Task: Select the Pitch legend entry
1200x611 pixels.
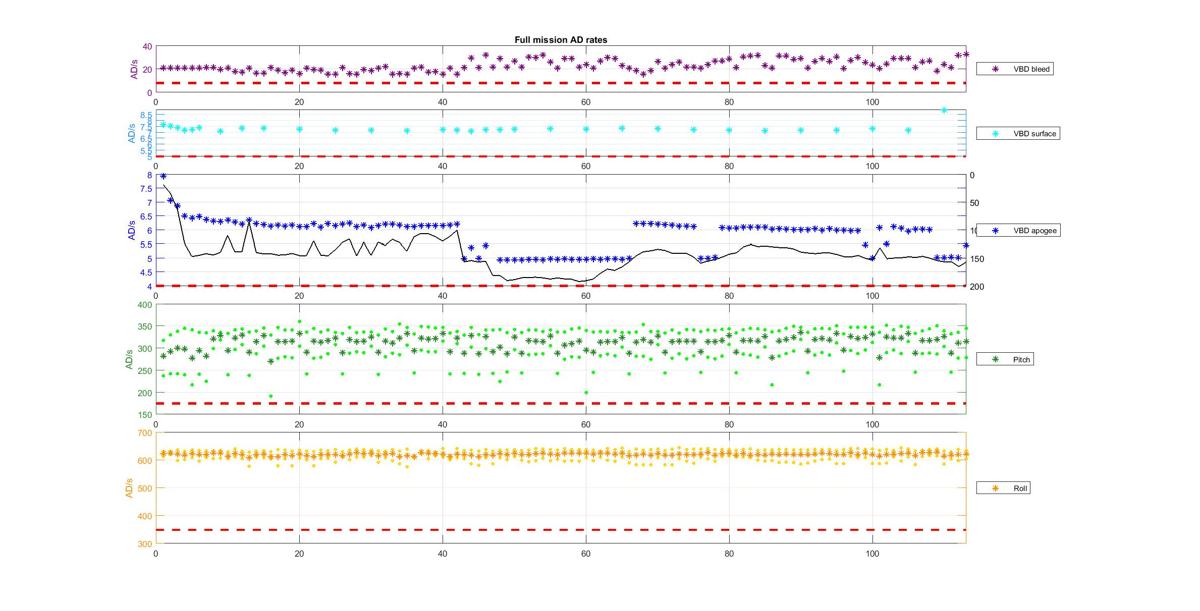Action: click(x=1004, y=358)
